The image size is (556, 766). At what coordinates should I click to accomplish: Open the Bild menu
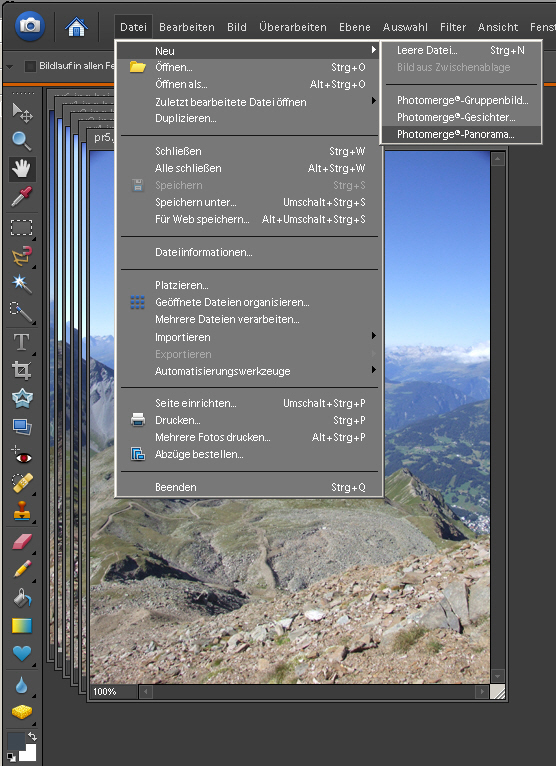coord(236,27)
